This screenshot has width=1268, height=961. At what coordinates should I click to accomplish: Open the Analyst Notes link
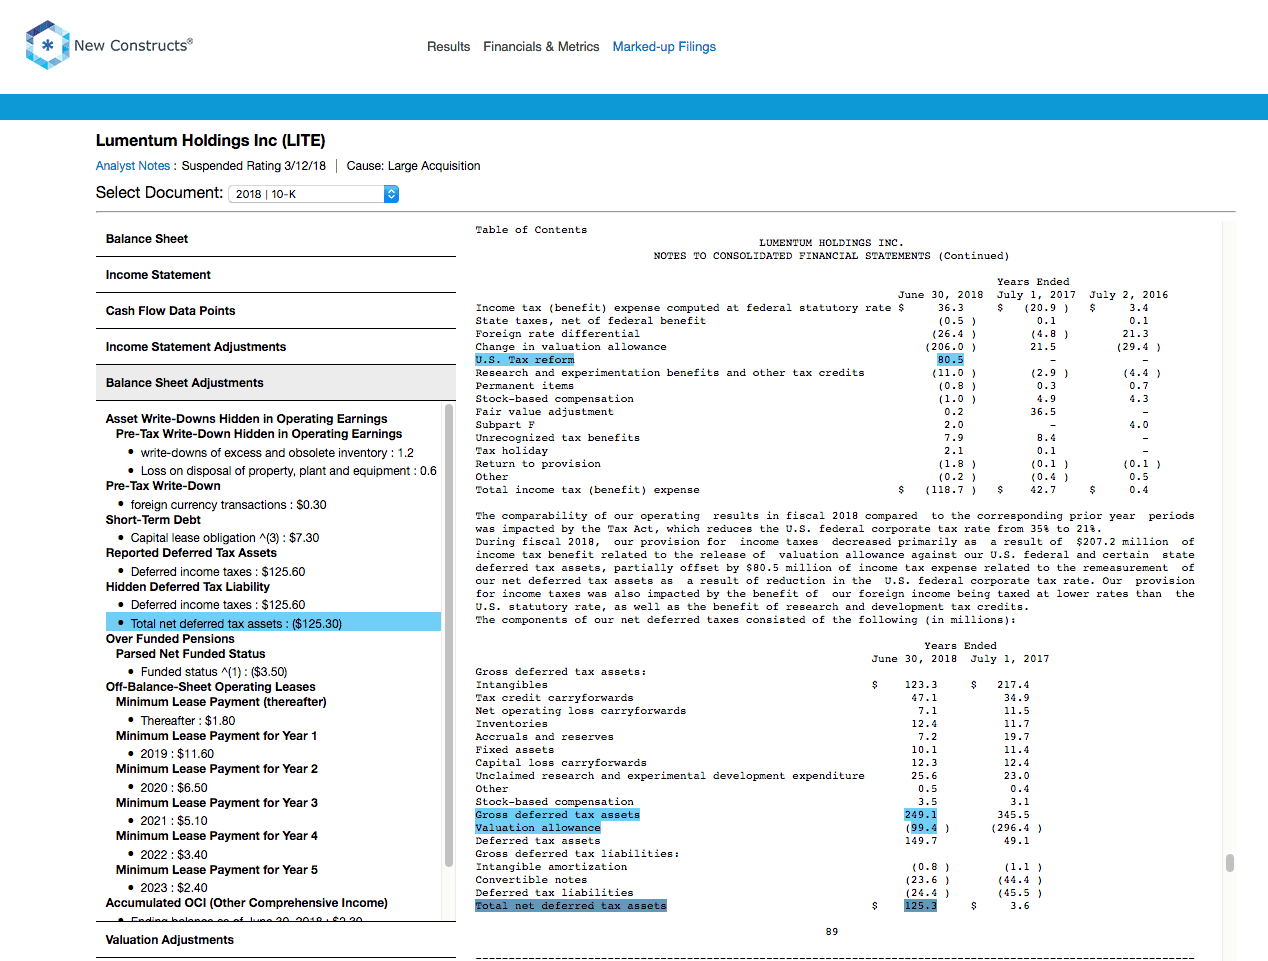pos(133,166)
